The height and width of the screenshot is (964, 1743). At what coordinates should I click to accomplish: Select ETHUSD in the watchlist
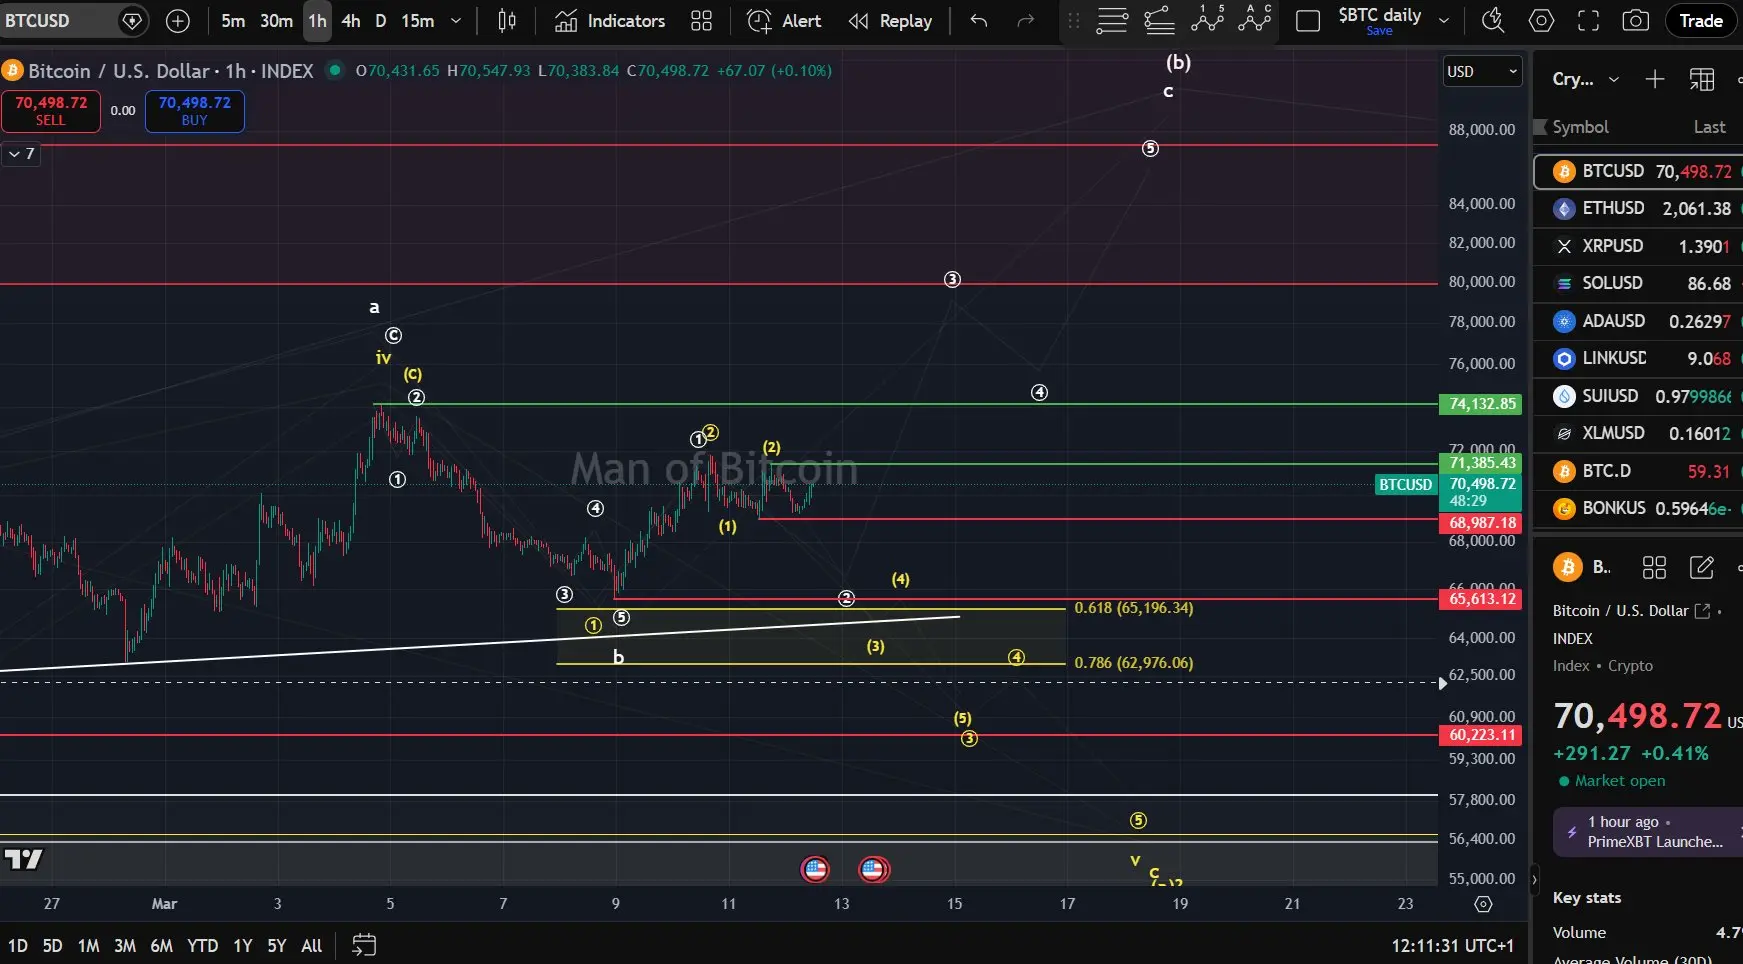pyautogui.click(x=1639, y=208)
